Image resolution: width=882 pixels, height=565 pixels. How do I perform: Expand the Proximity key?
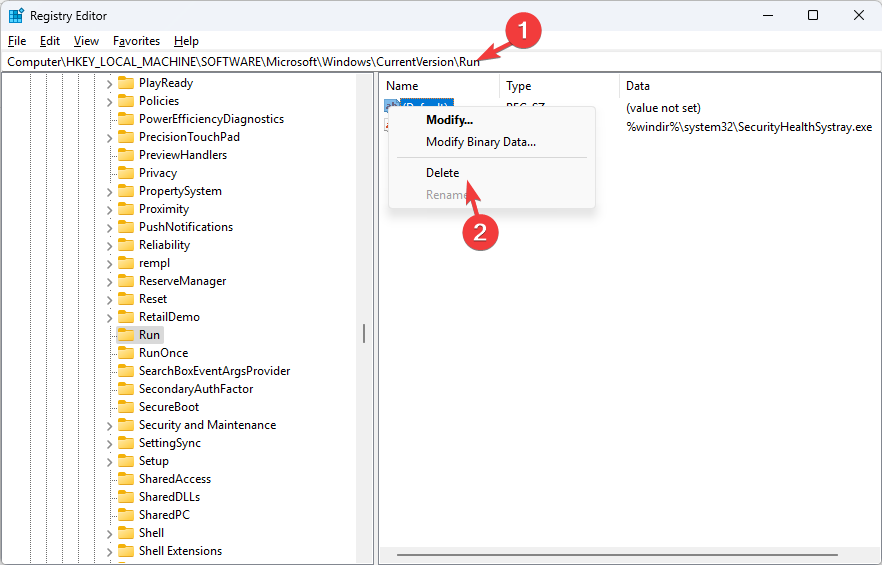pyautogui.click(x=109, y=210)
